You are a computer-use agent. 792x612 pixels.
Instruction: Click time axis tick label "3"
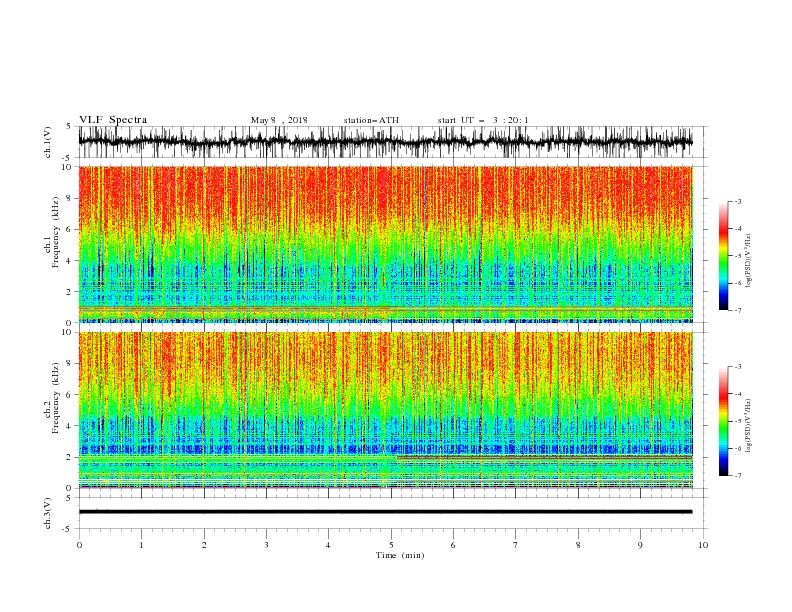pyautogui.click(x=266, y=545)
